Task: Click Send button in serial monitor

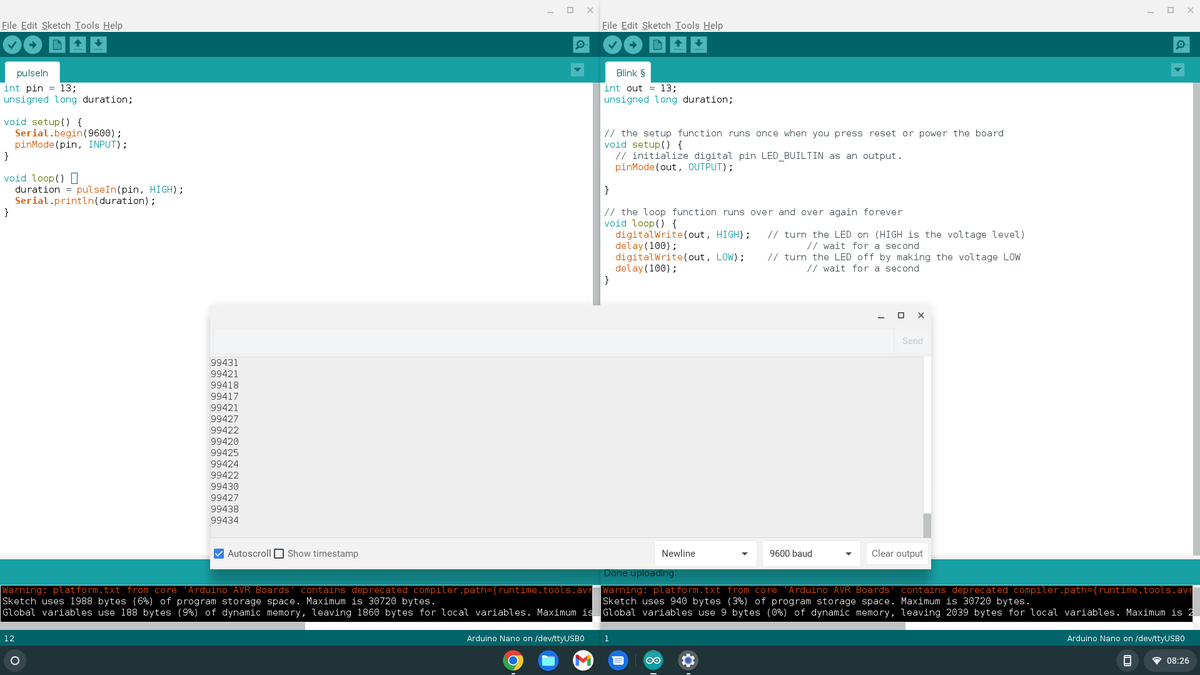Action: (912, 341)
